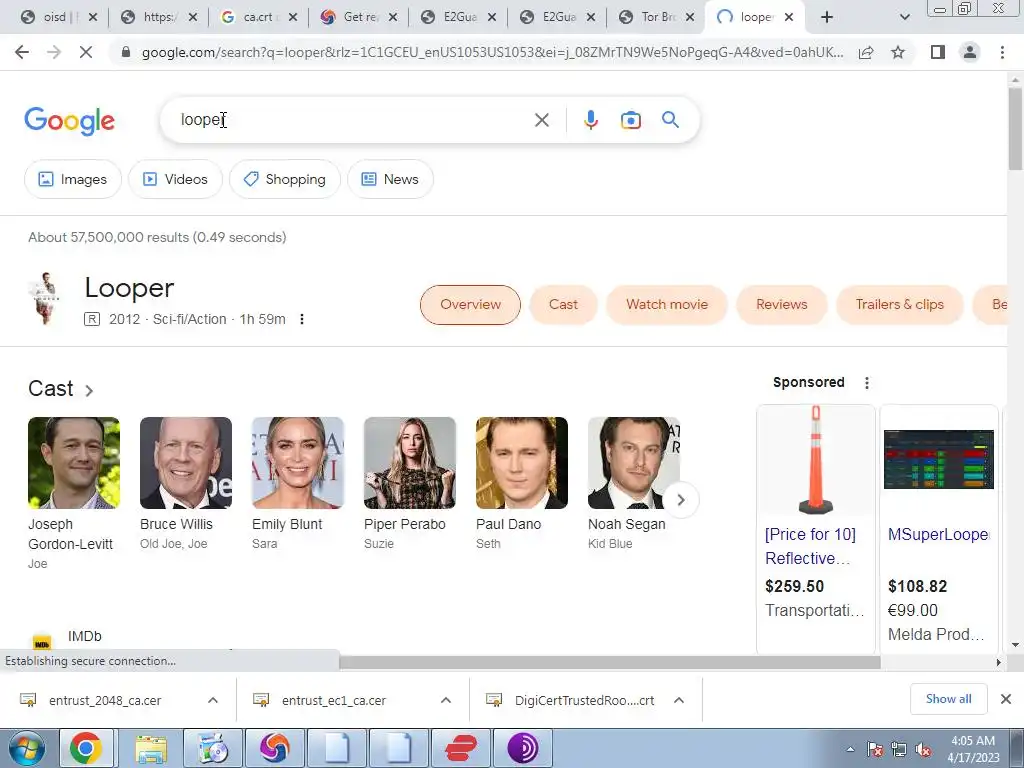Select the Reviews chip
Image resolution: width=1024 pixels, height=768 pixels.
tap(782, 304)
